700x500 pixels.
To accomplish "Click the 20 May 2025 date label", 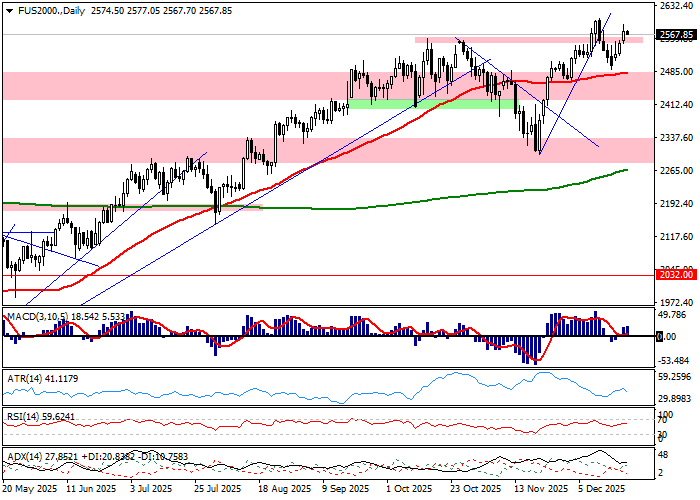I will point(30,490).
